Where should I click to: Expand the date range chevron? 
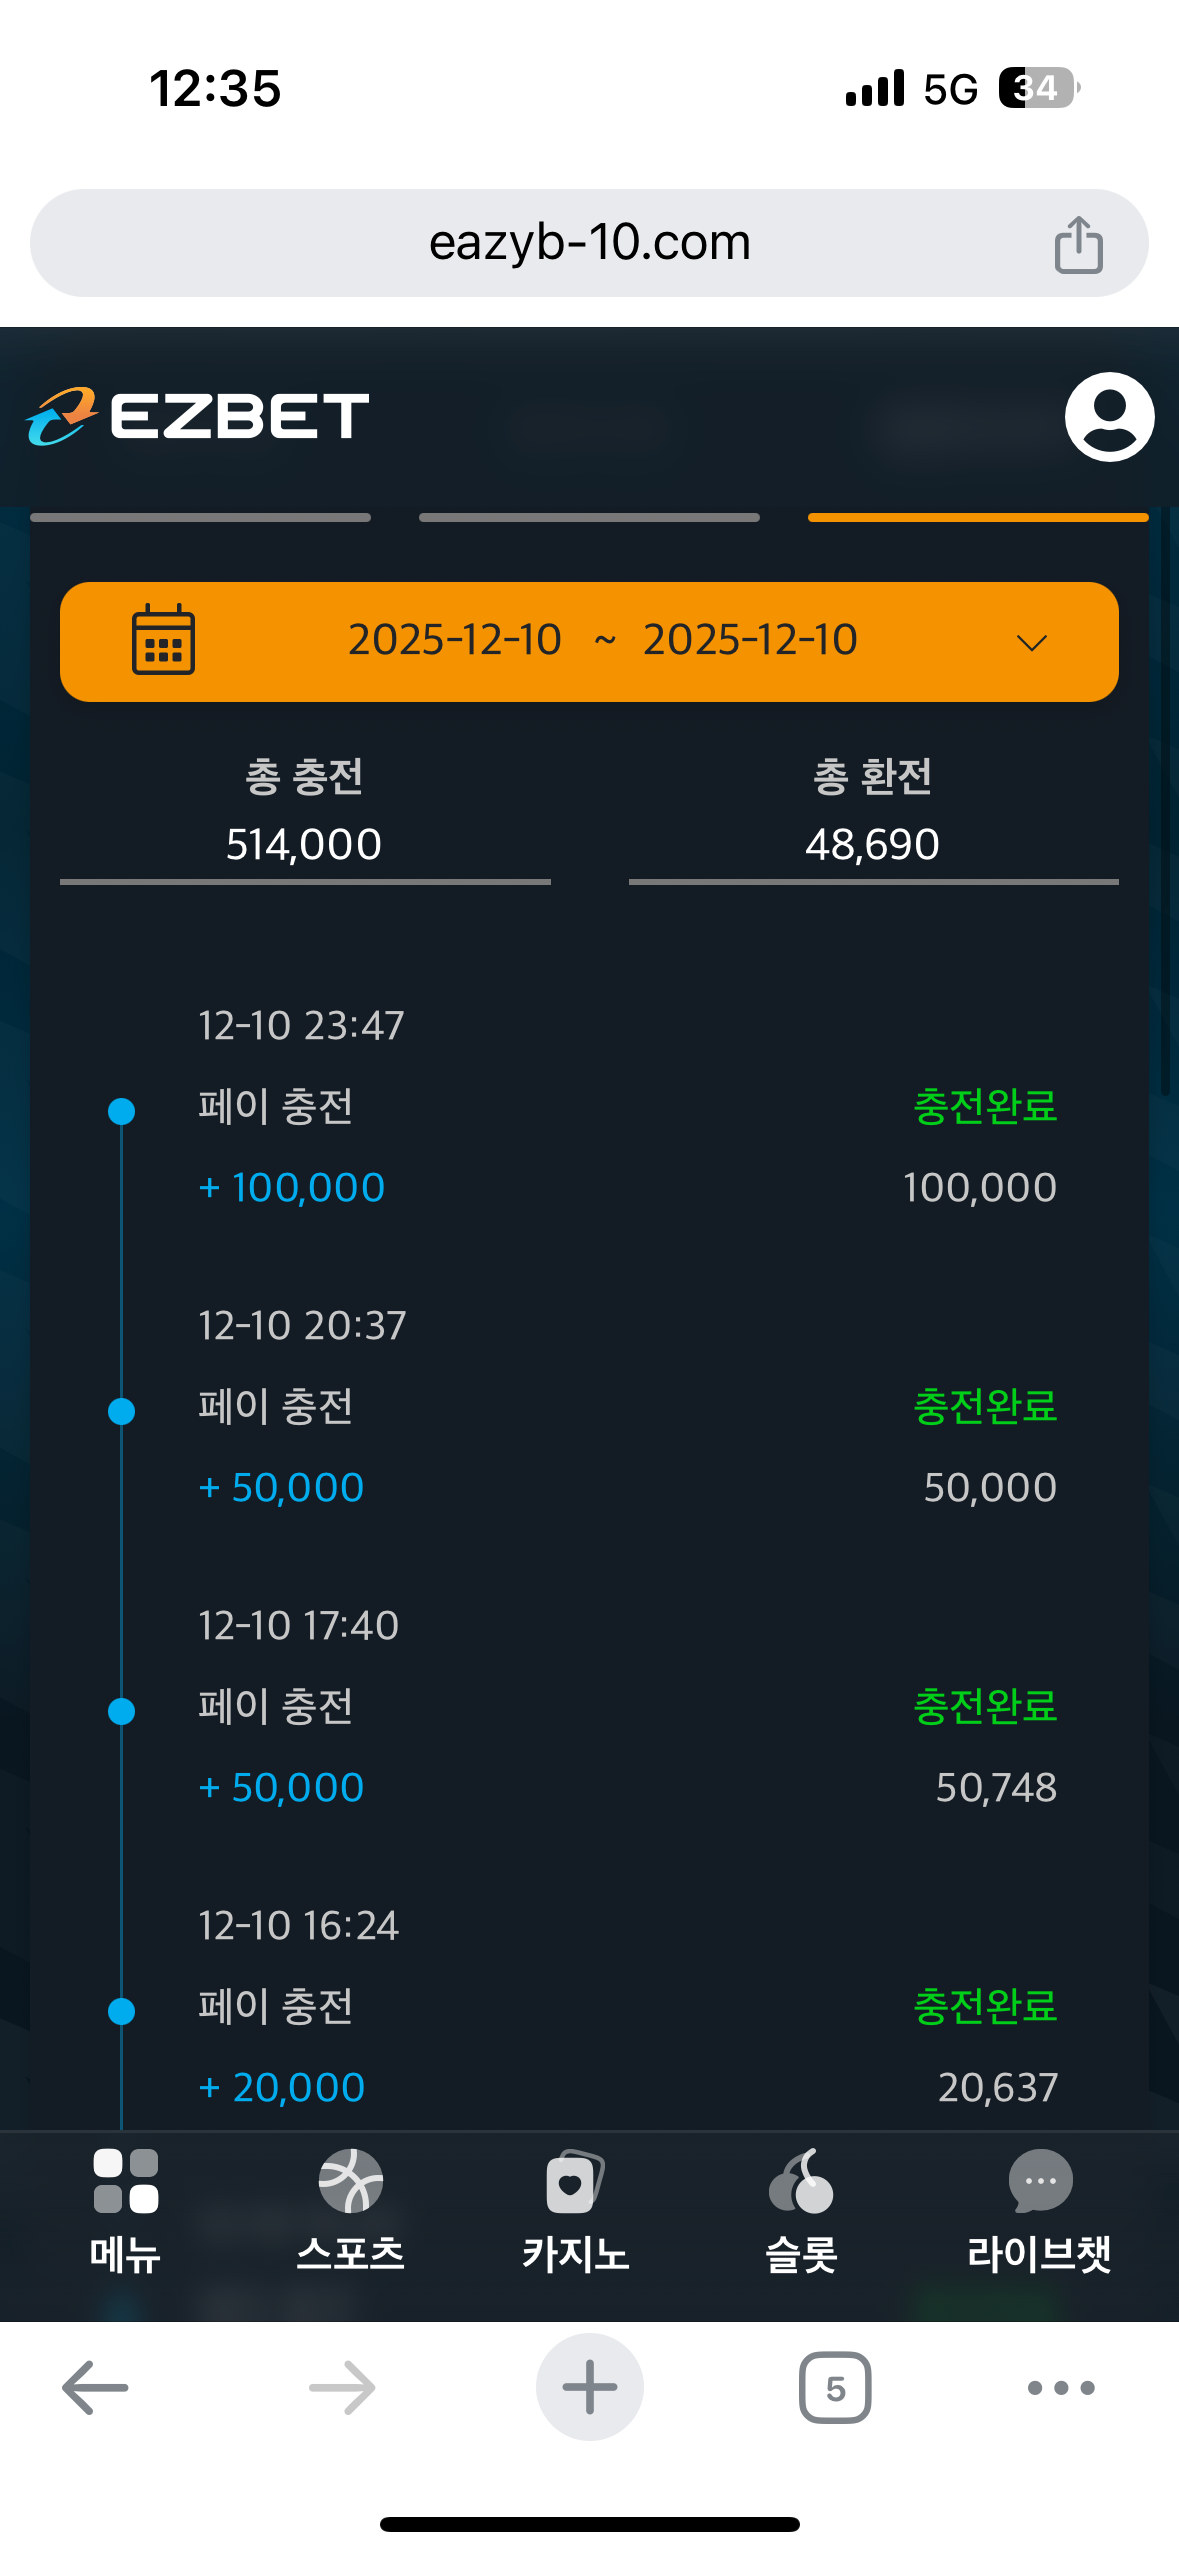1031,642
